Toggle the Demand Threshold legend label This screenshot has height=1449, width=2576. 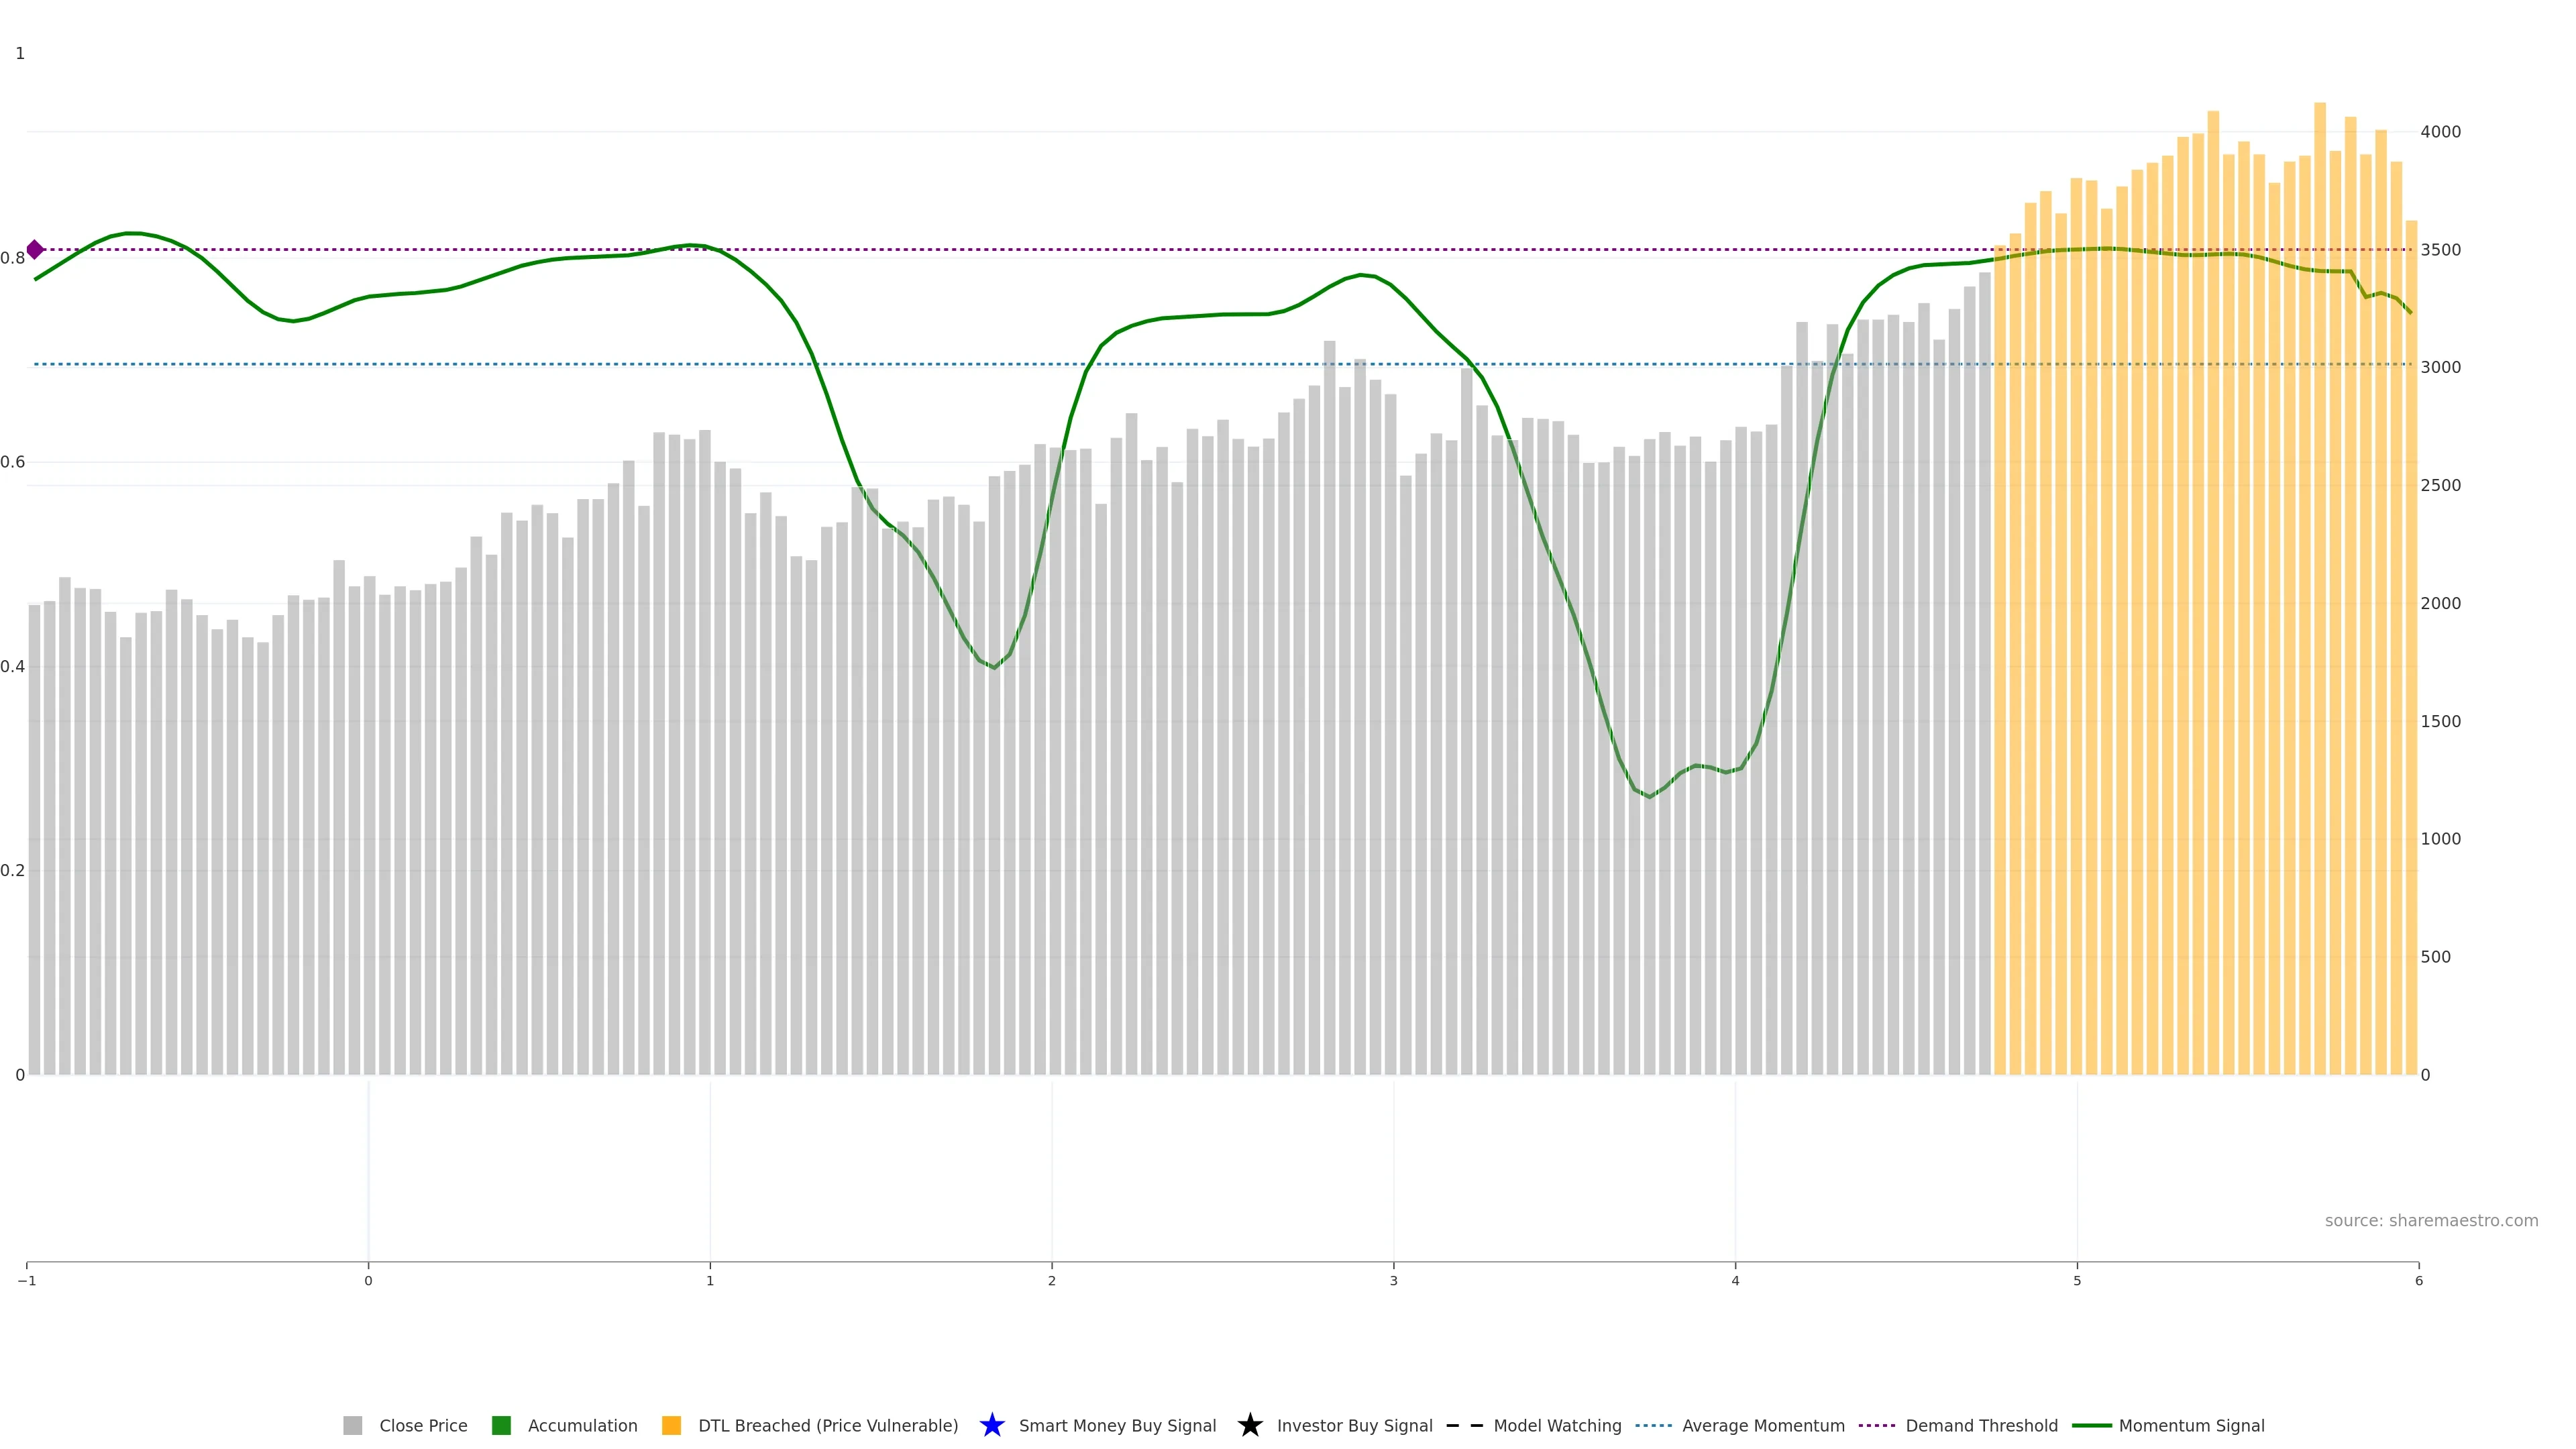(1981, 1426)
